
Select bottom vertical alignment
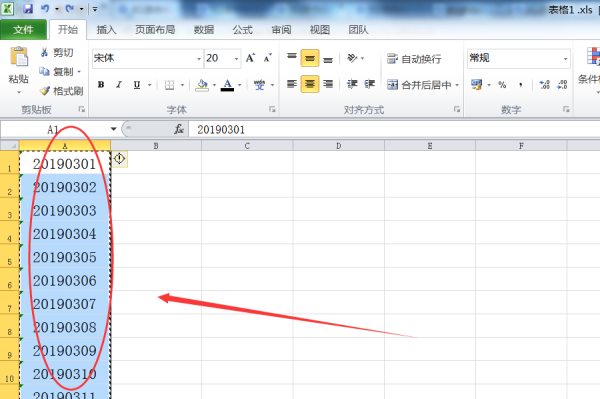click(328, 59)
